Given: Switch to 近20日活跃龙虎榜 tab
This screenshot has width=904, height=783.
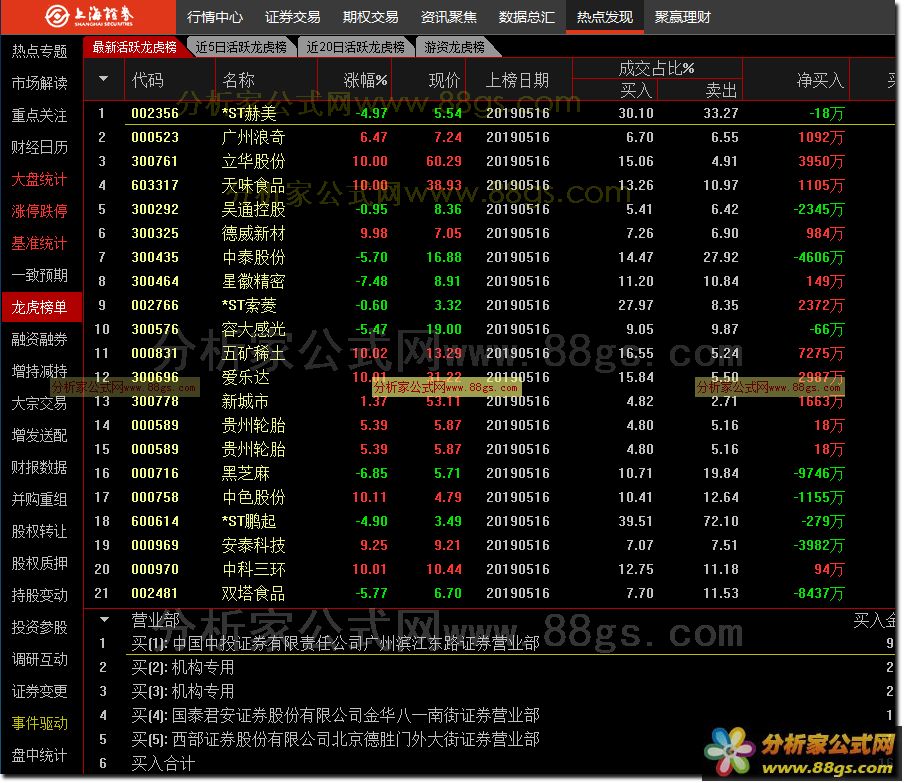Looking at the screenshot, I should coord(355,47).
